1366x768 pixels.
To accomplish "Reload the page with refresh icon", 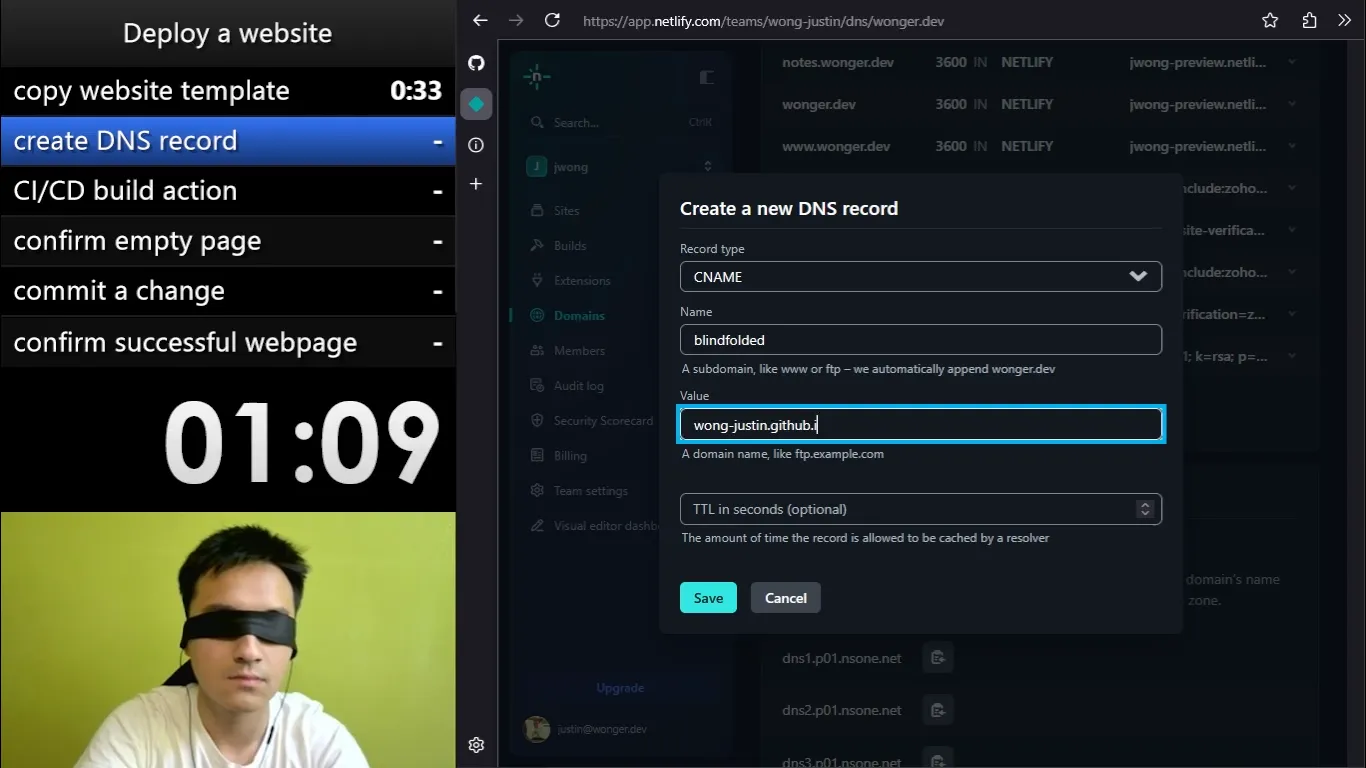I will click(552, 20).
